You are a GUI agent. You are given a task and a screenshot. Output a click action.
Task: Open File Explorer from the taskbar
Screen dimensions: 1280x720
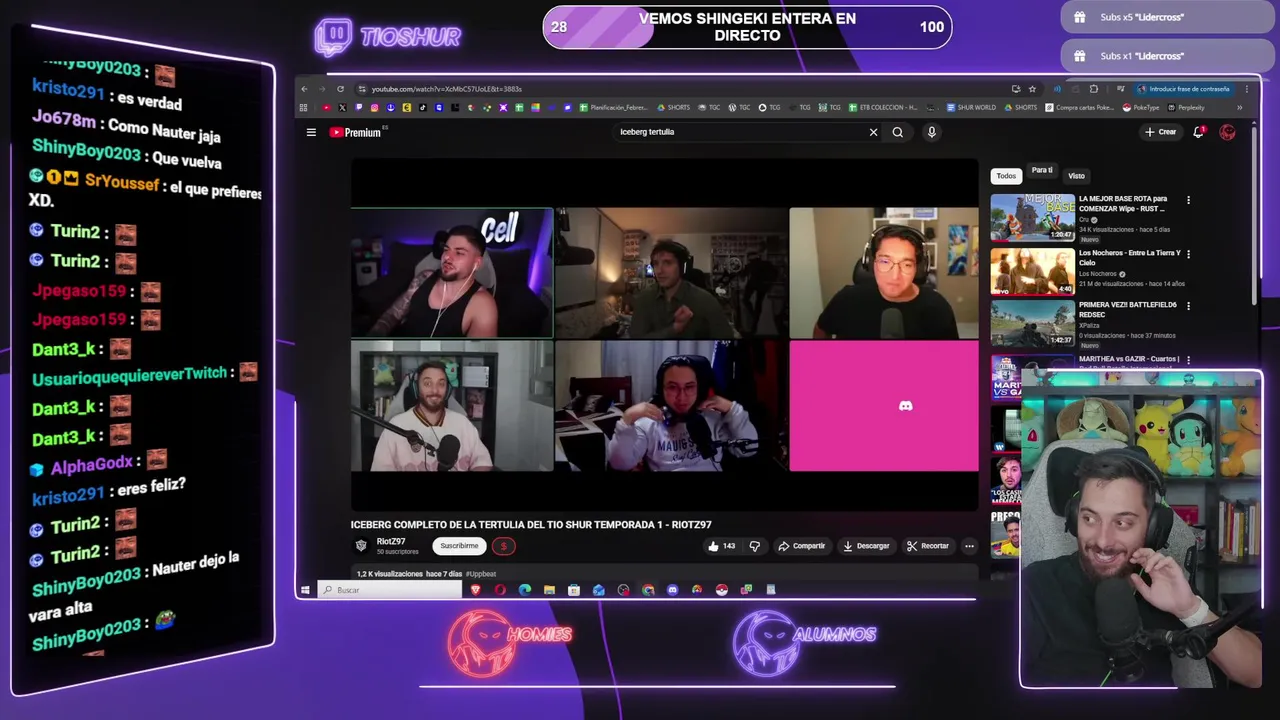click(x=549, y=590)
